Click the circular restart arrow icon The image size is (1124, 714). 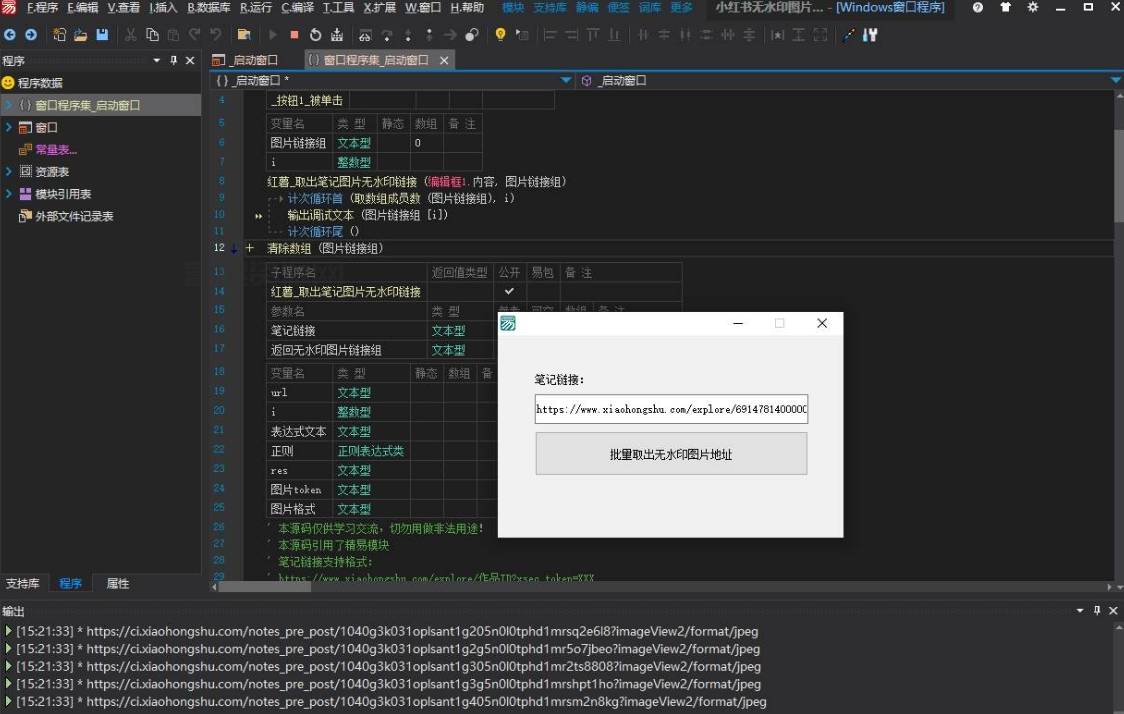coord(315,34)
